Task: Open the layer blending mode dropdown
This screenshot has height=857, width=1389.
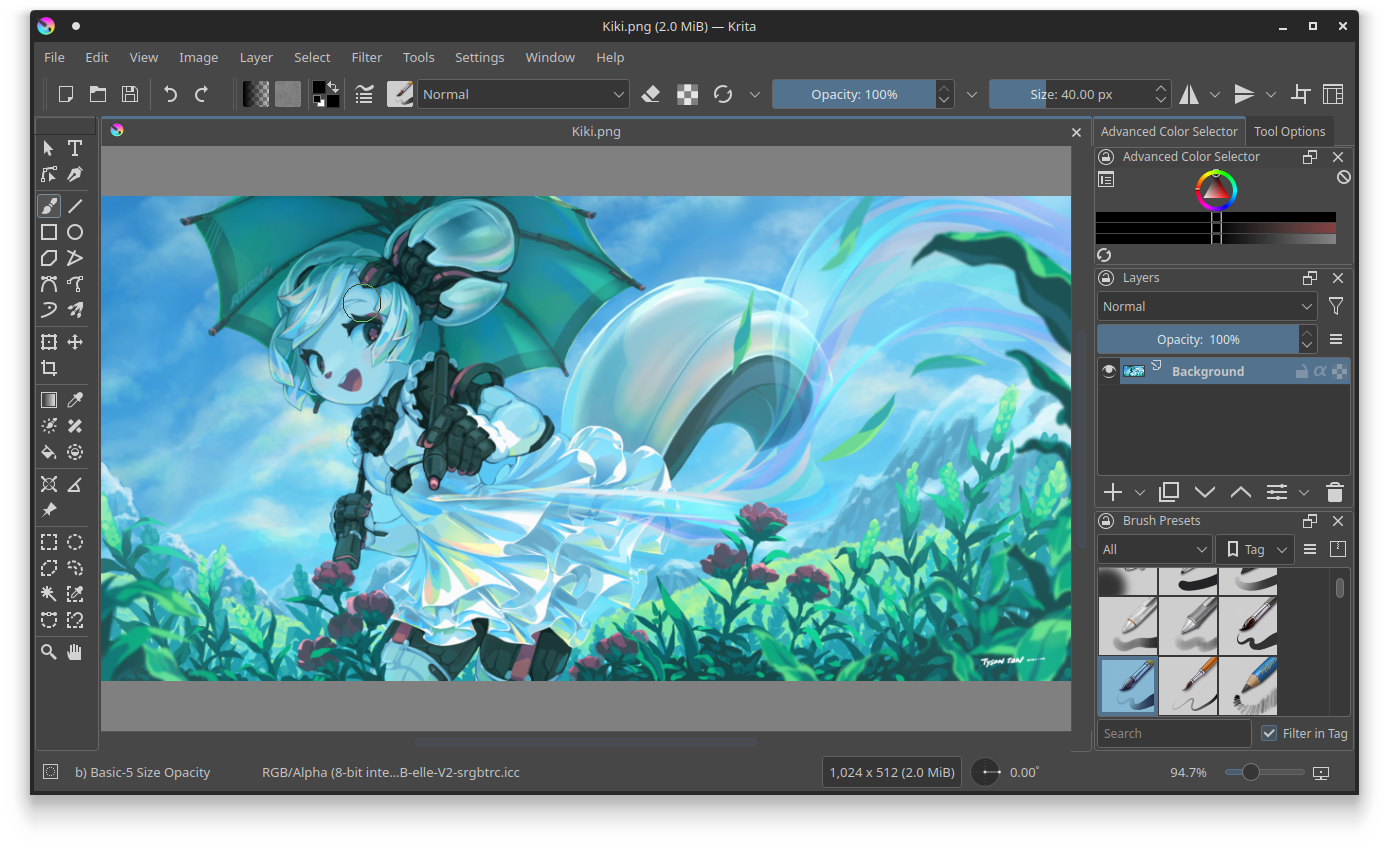Action: click(1207, 307)
